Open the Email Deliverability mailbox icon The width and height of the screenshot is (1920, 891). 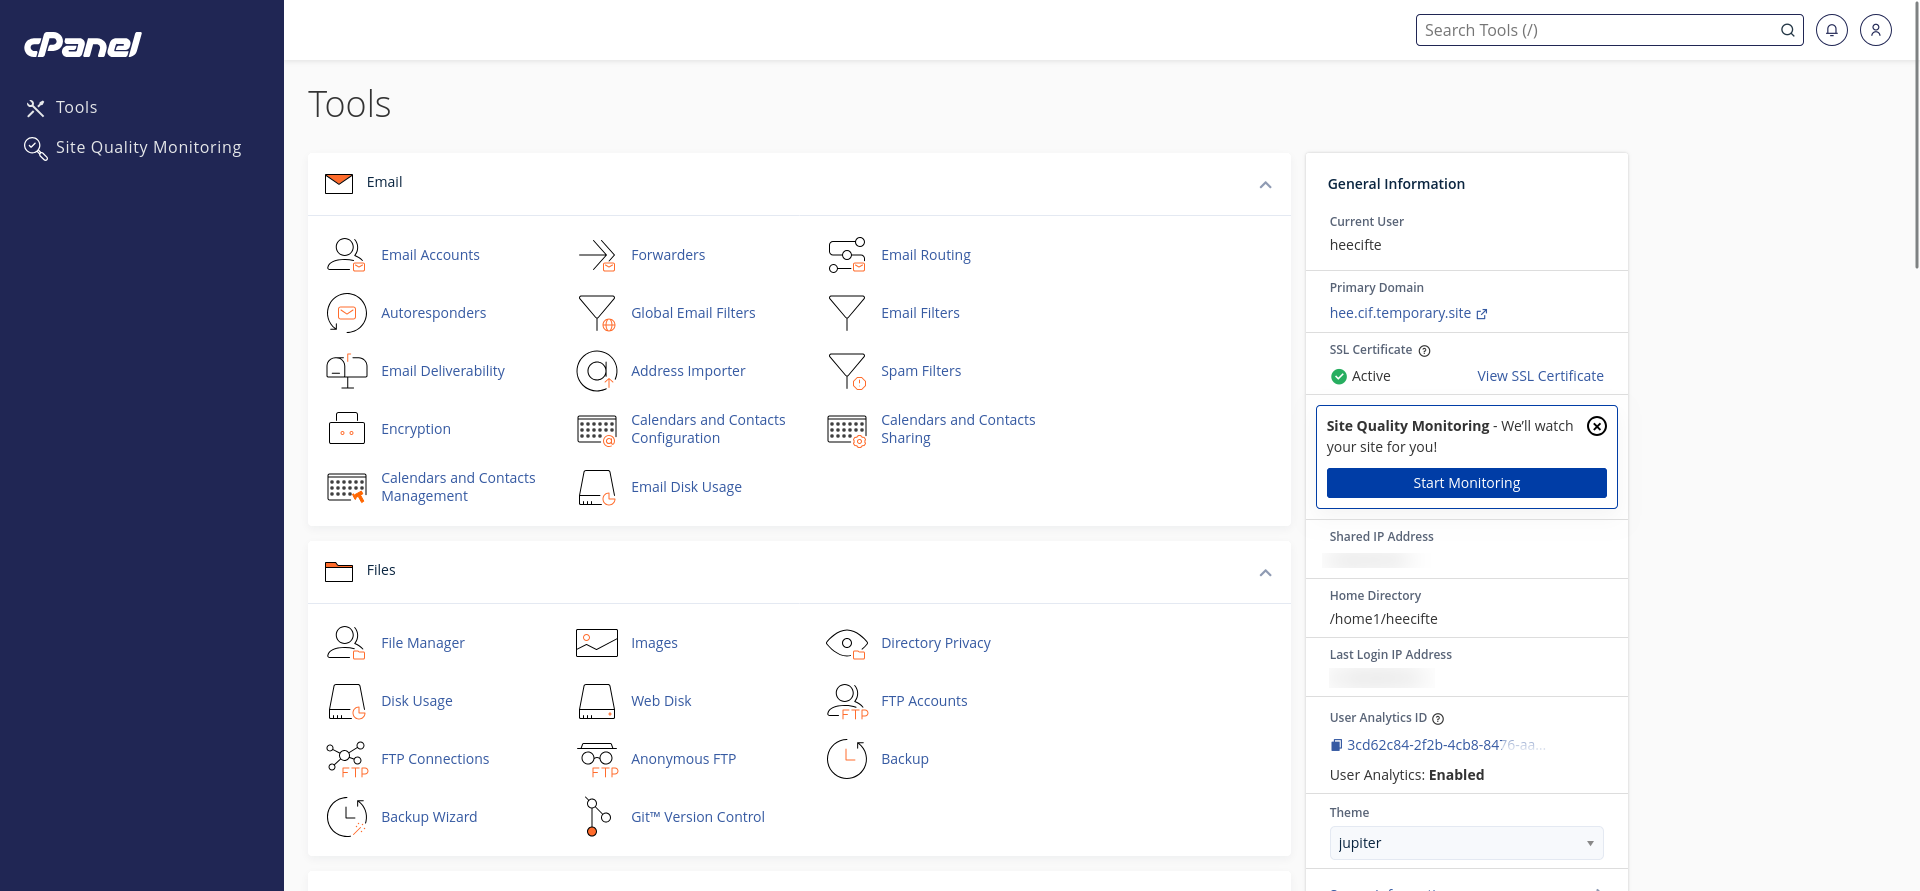click(x=346, y=371)
